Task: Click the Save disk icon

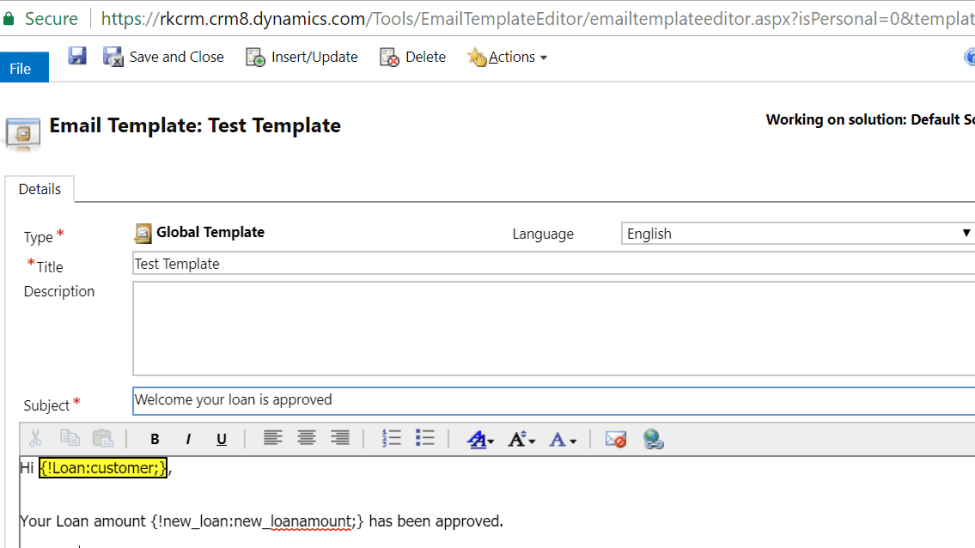Action: tap(77, 57)
